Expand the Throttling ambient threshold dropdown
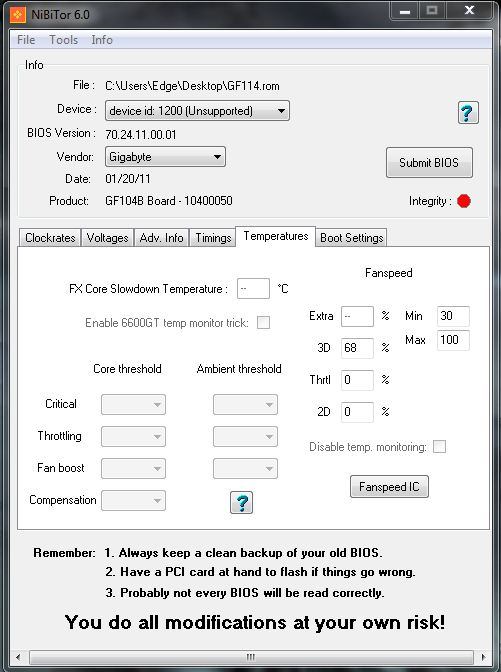This screenshot has height=672, width=501. pyautogui.click(x=245, y=437)
